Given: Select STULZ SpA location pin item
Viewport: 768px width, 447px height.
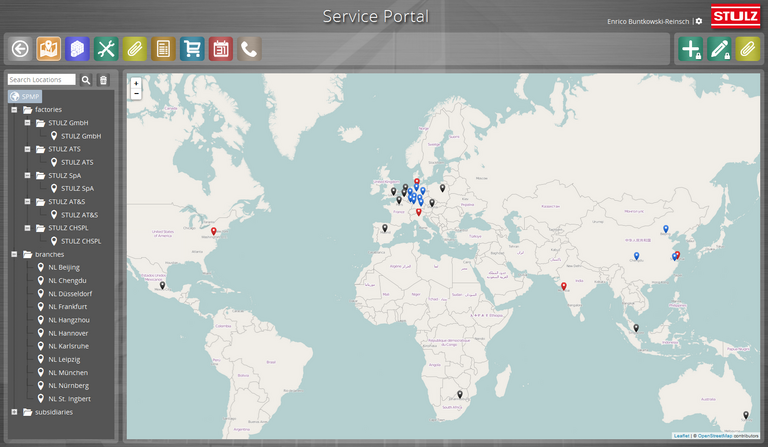Looking at the screenshot, I should [x=72, y=188].
